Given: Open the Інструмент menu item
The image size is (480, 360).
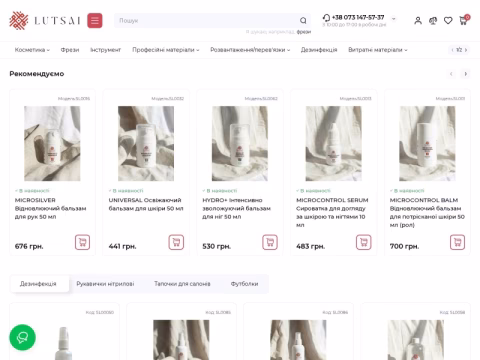Looking at the screenshot, I should (x=105, y=50).
